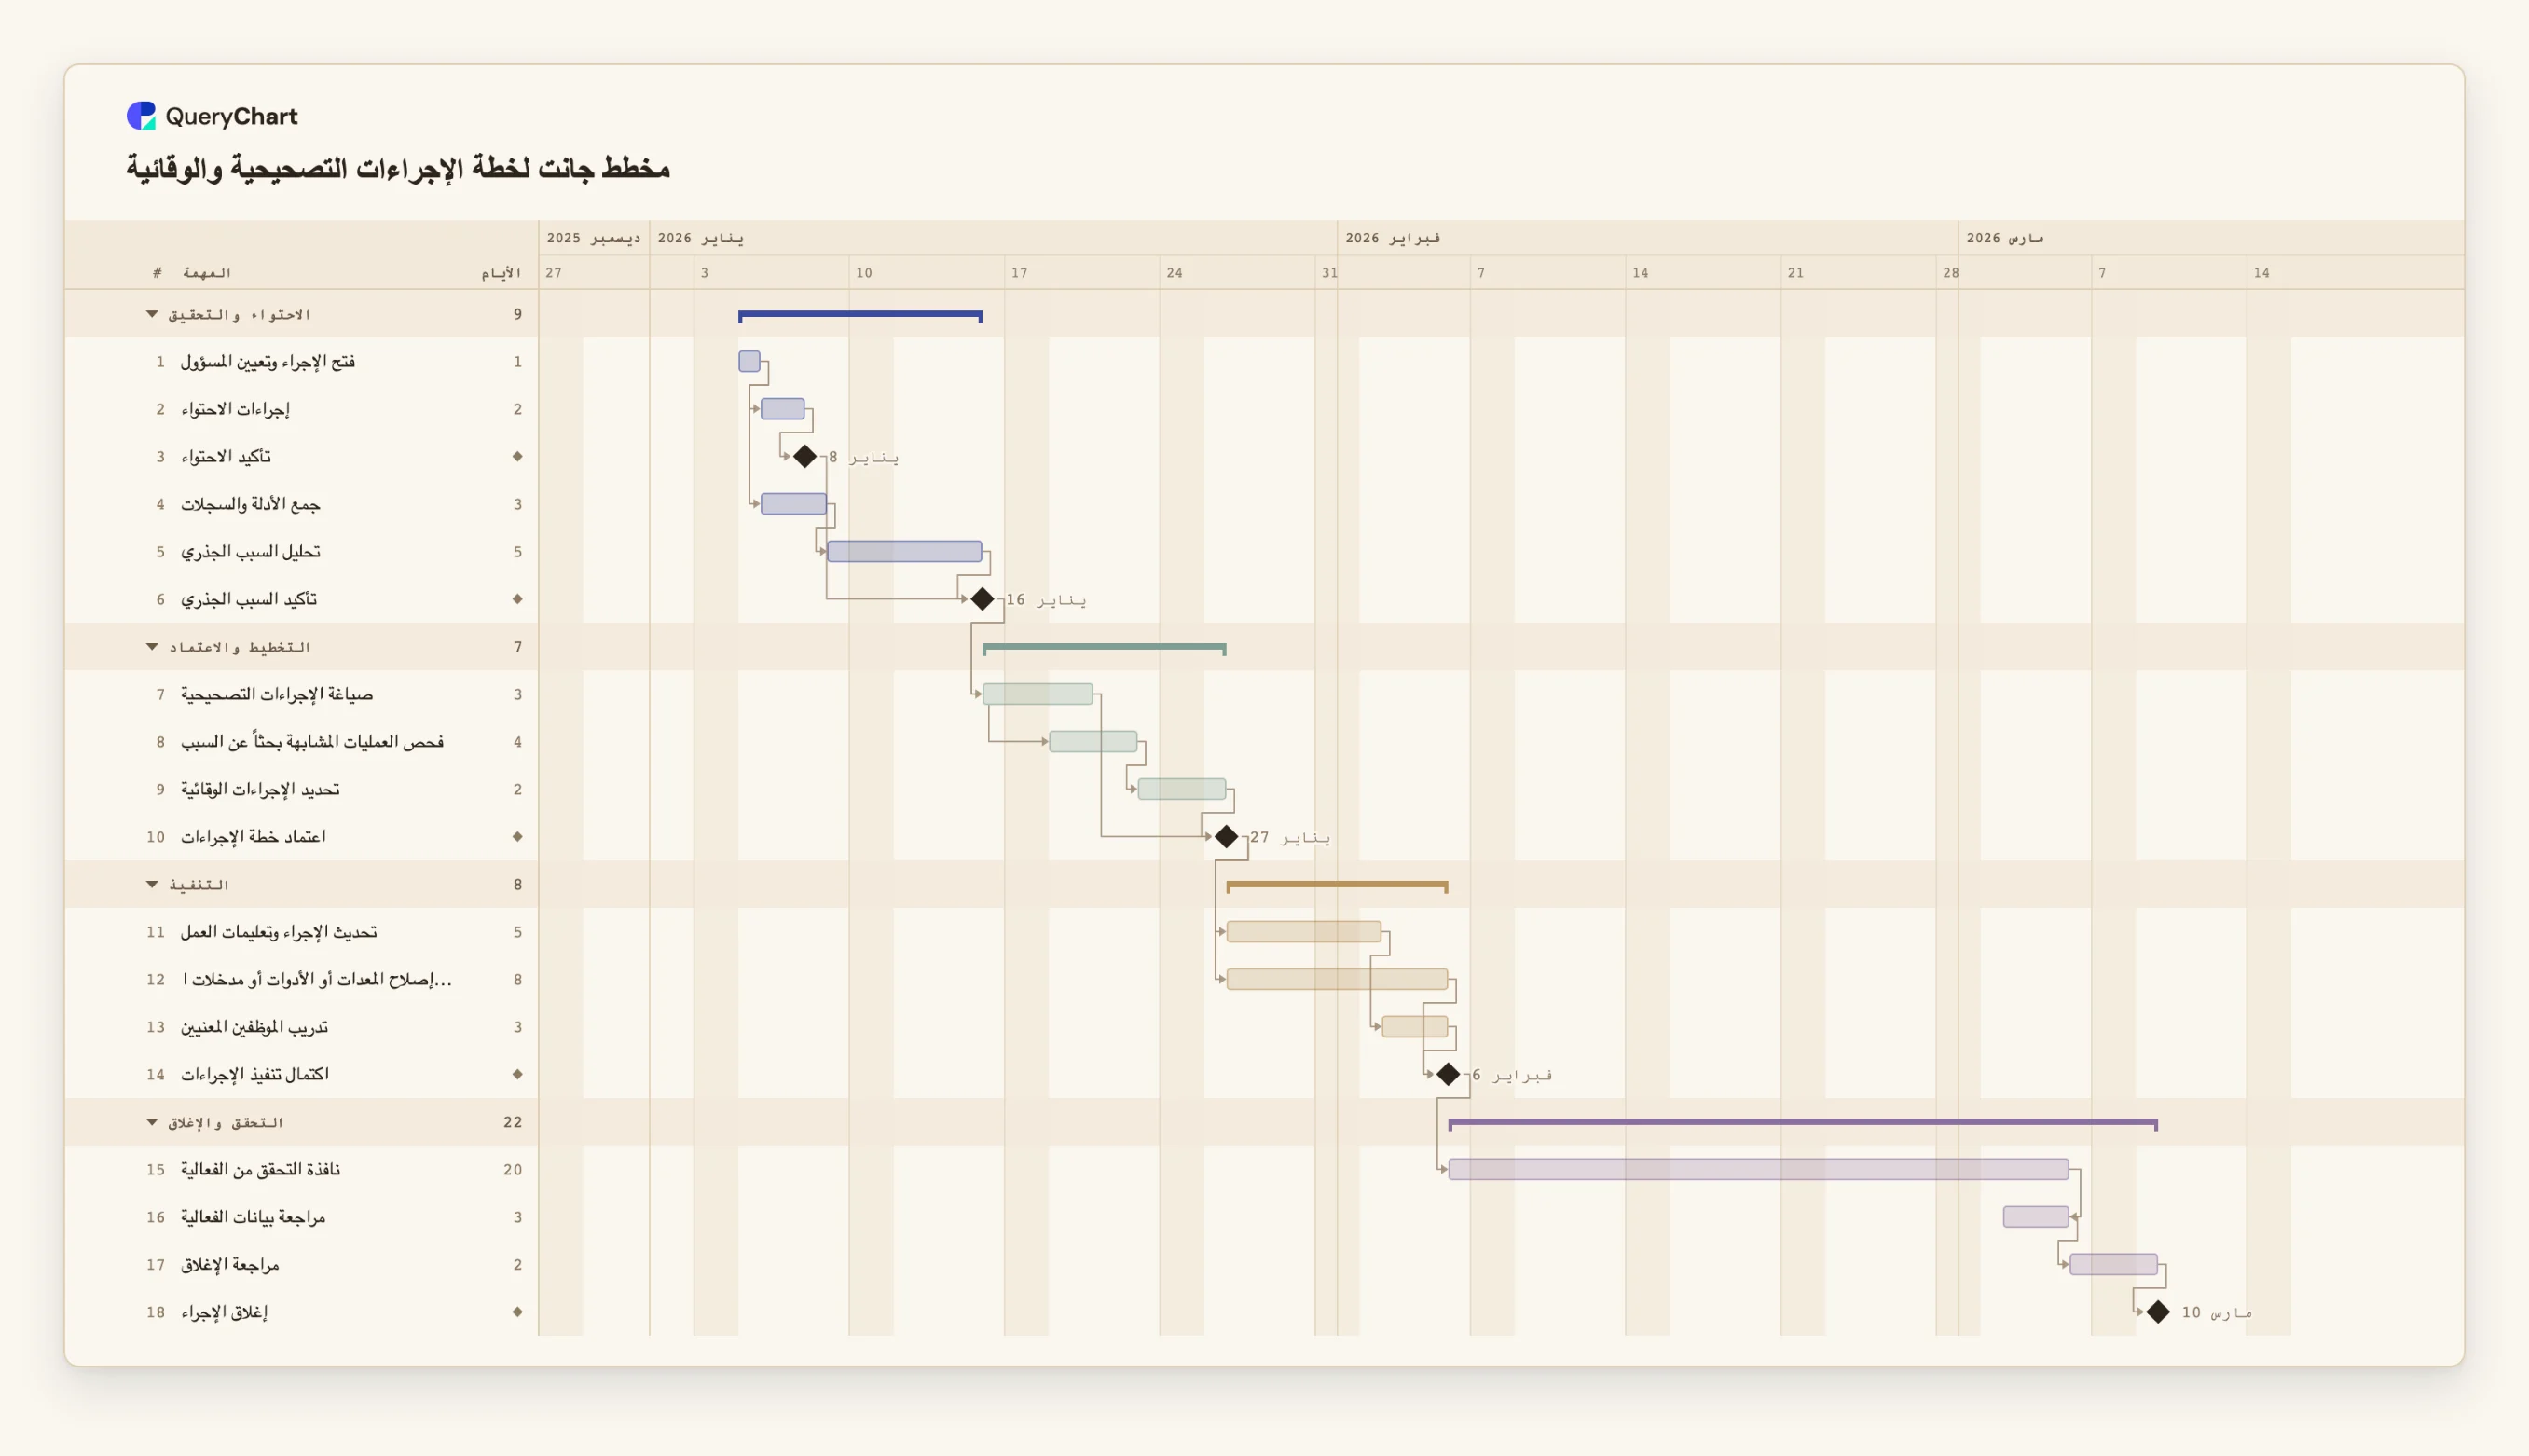Click the مارس 2026 month header
The width and height of the screenshot is (2529, 1456).
(x=2005, y=238)
